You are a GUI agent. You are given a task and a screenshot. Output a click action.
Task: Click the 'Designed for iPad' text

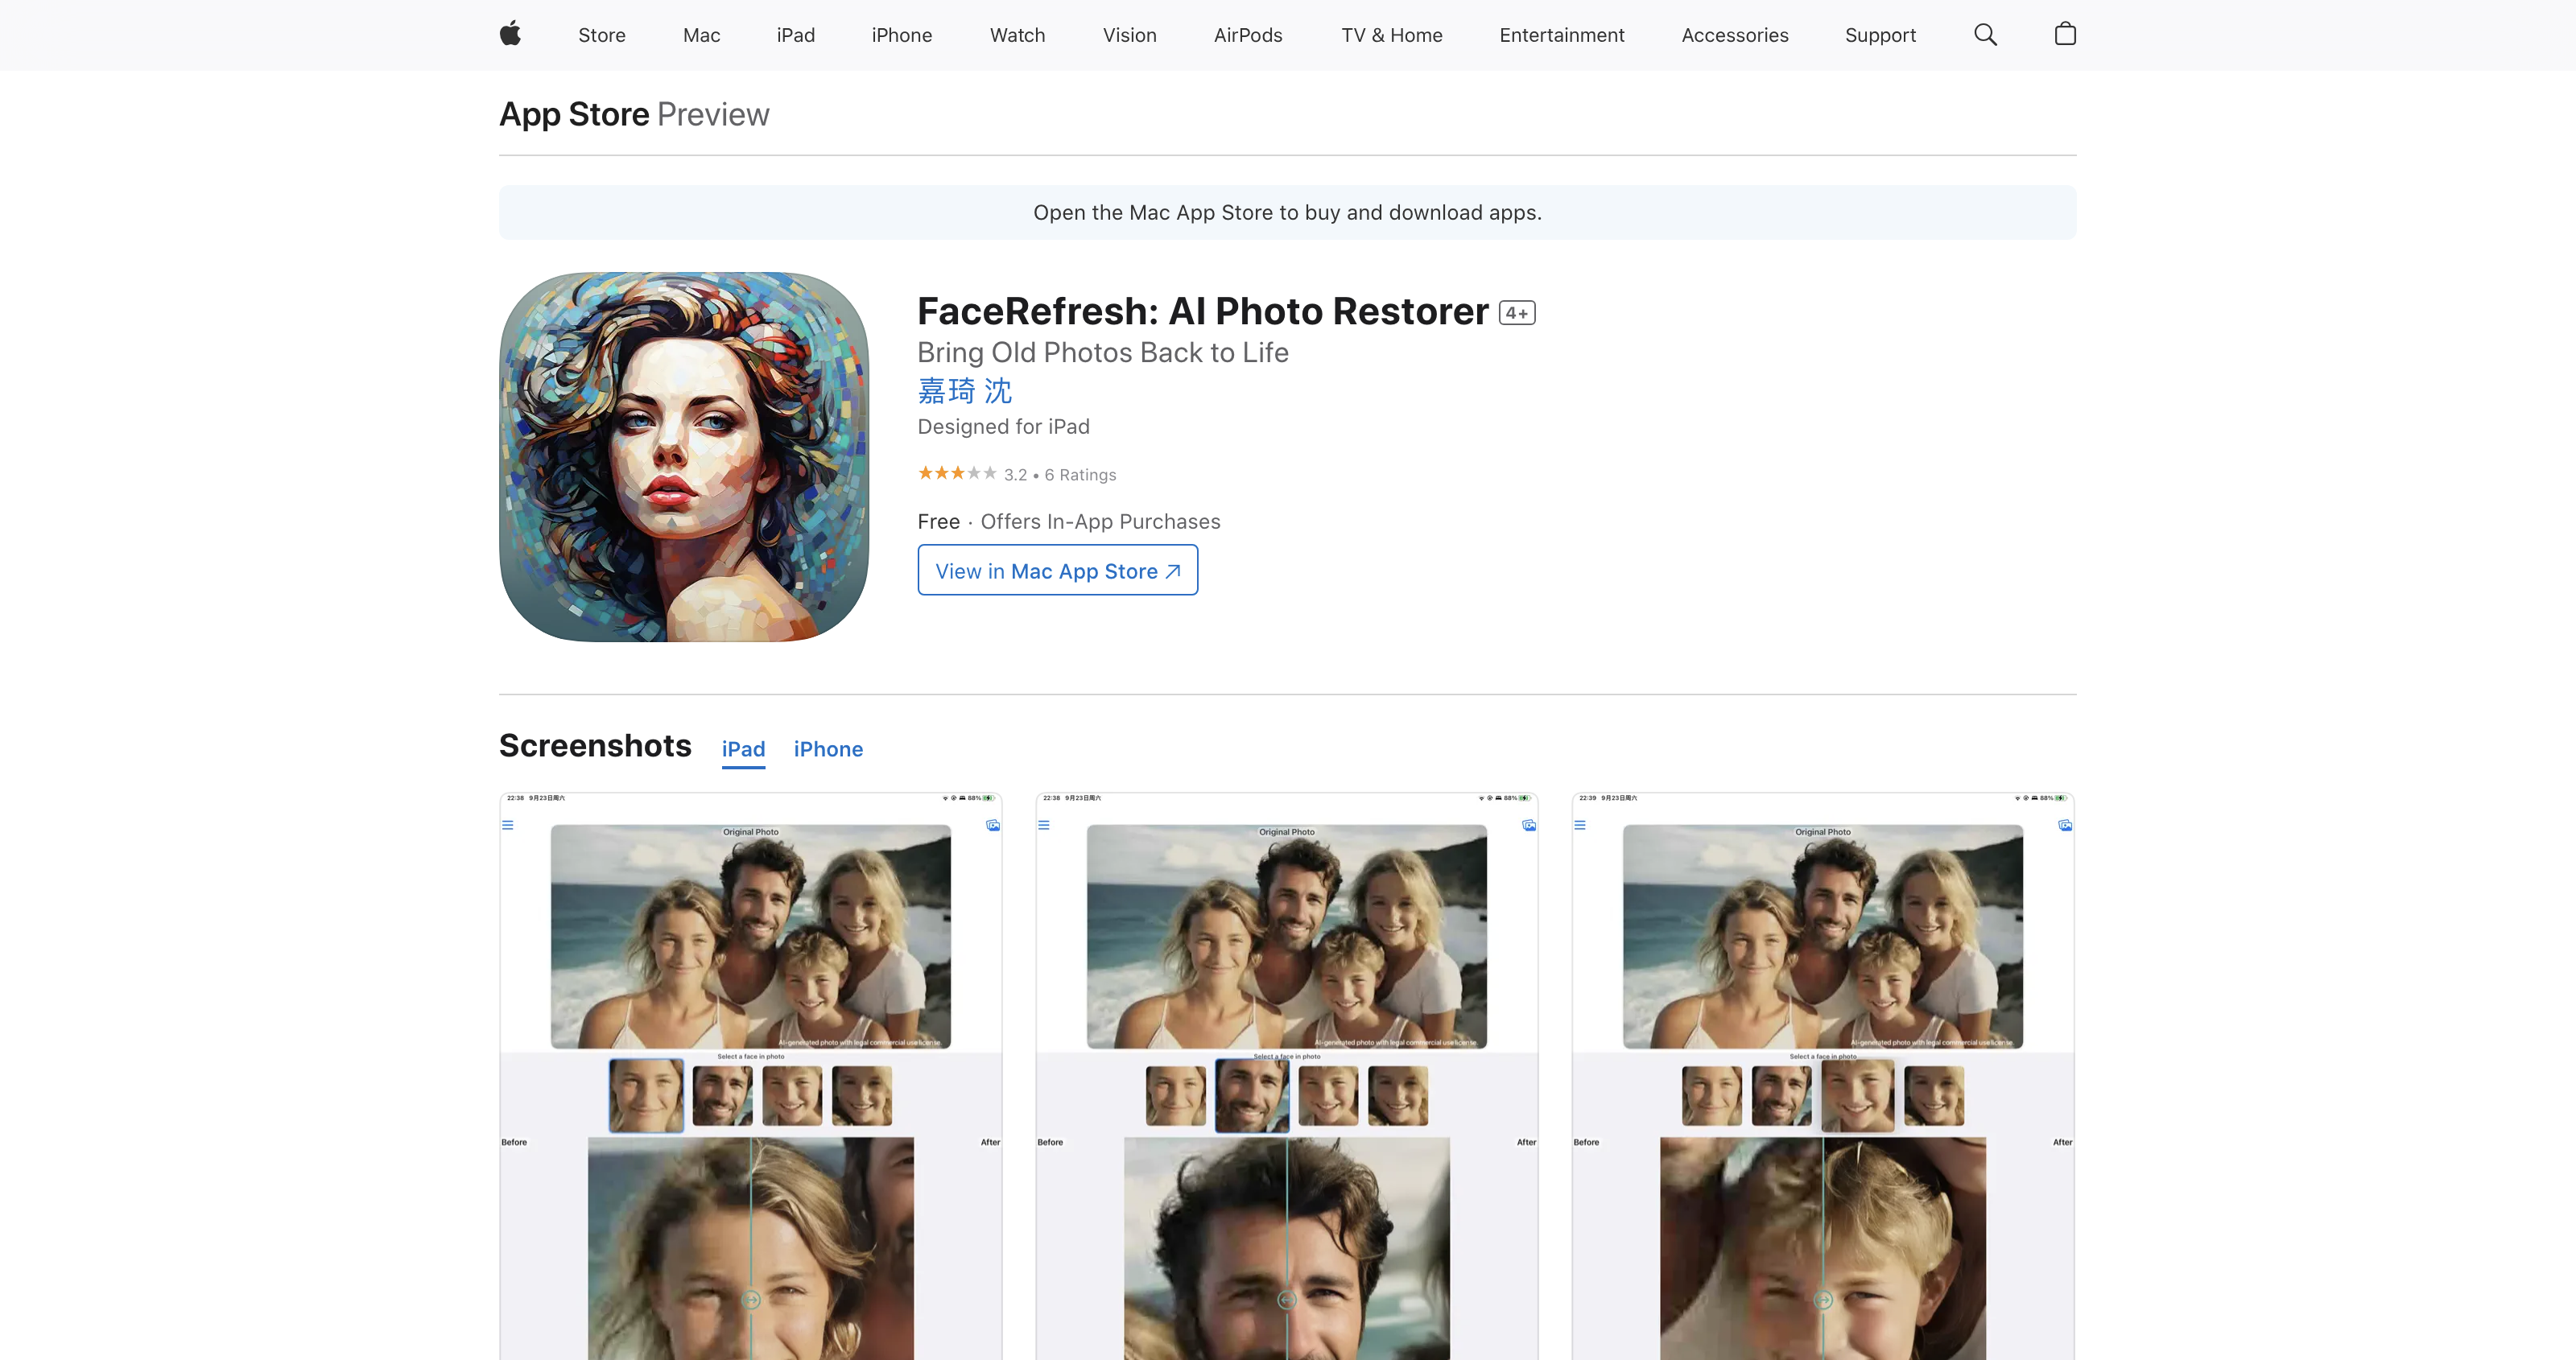[x=1004, y=427]
